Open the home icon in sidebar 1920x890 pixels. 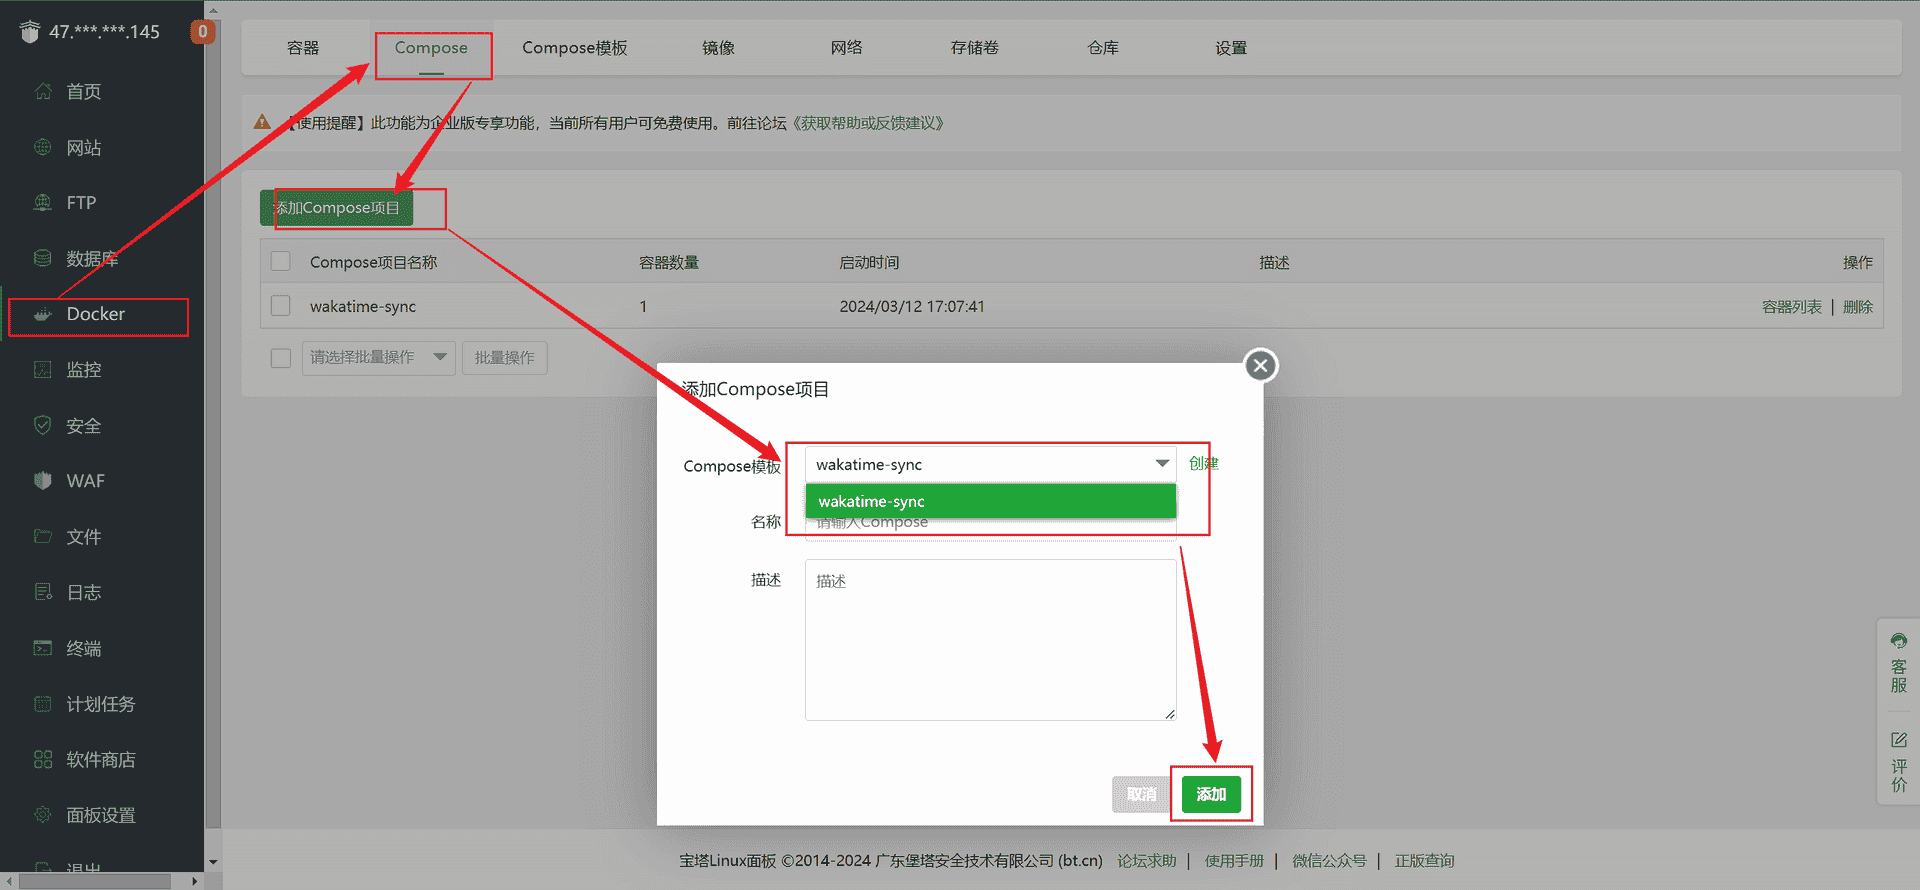coord(43,92)
